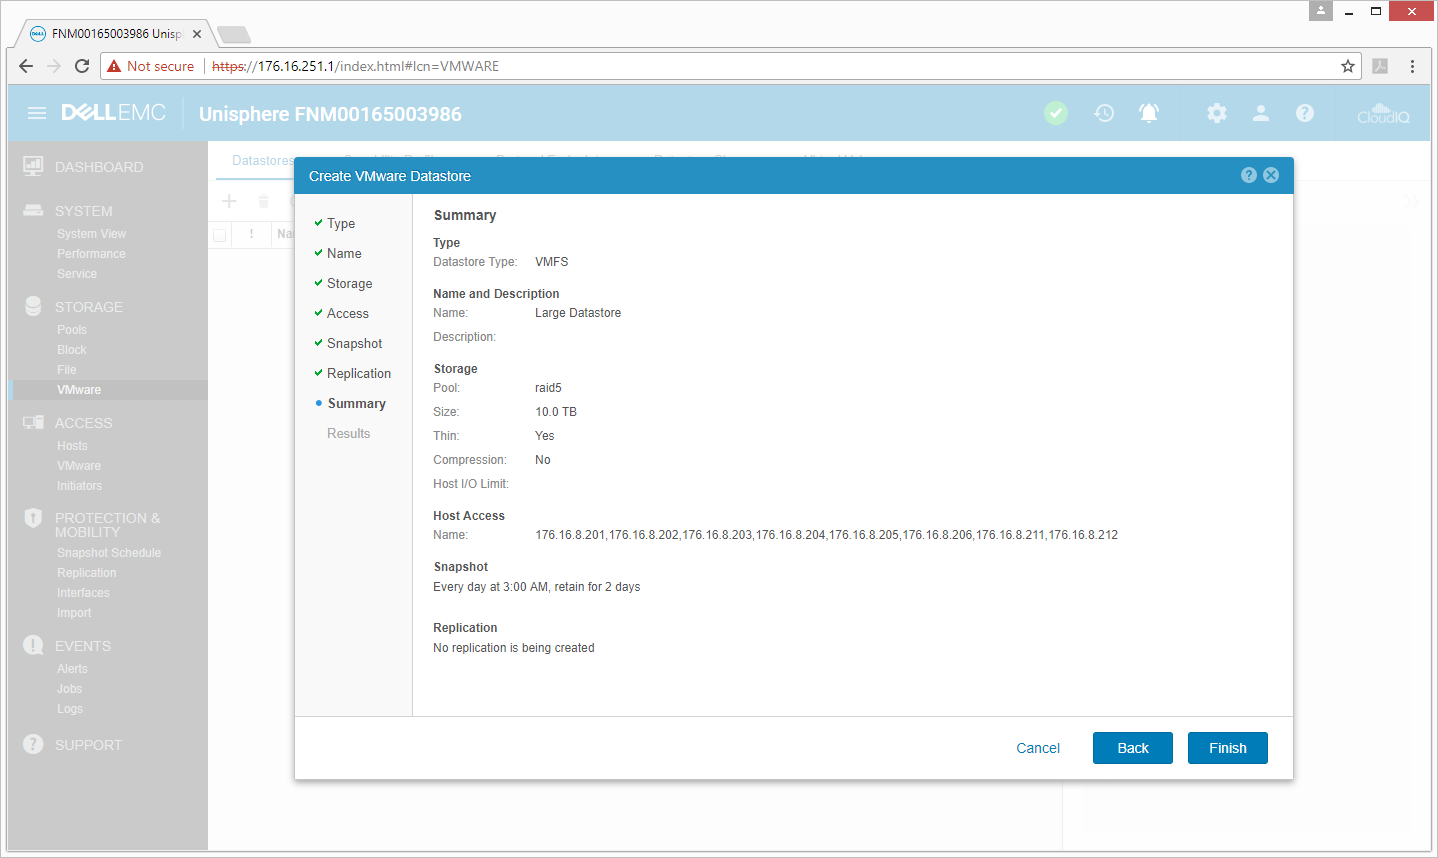Image resolution: width=1438 pixels, height=858 pixels.
Task: Click the Protection & Mobility shield icon
Action: tap(33, 518)
